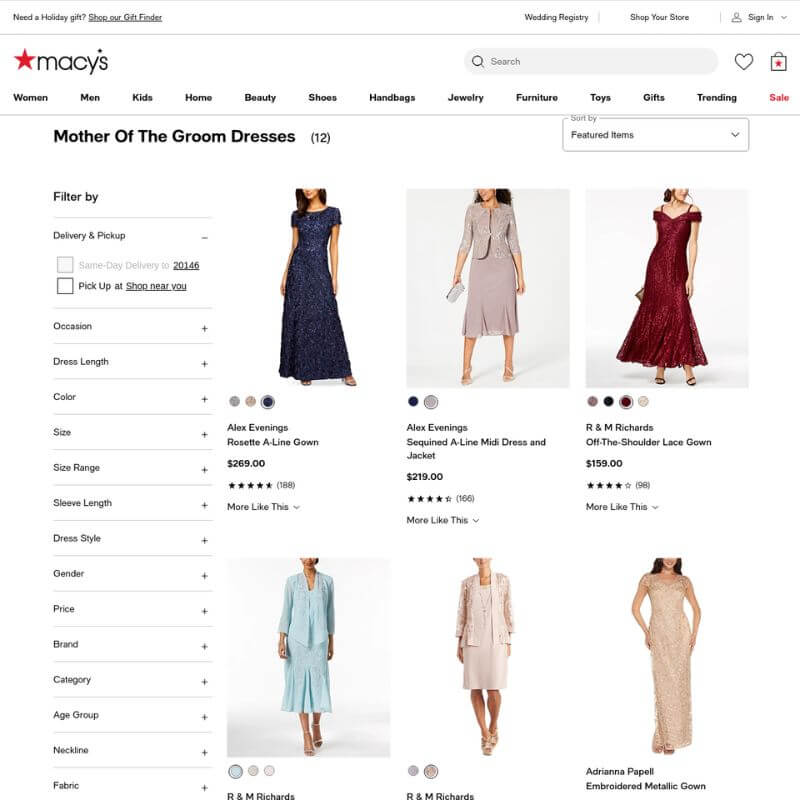Image resolution: width=800 pixels, height=800 pixels.
Task: Open Rosette A-Line Gown product link
Action: [273, 442]
